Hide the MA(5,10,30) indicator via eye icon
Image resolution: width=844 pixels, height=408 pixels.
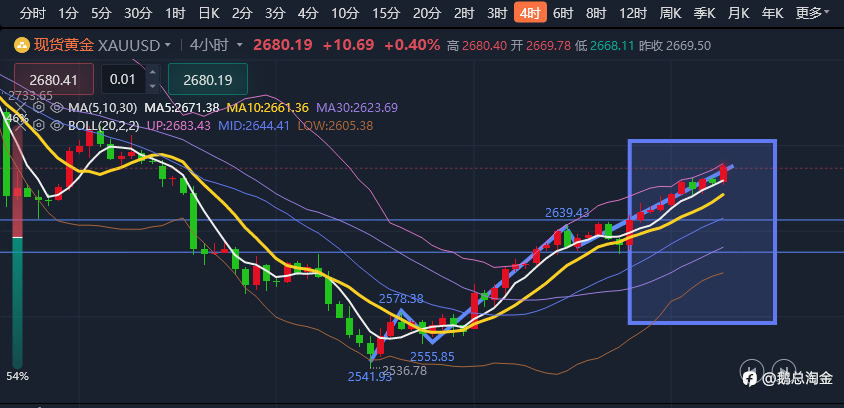[55, 108]
